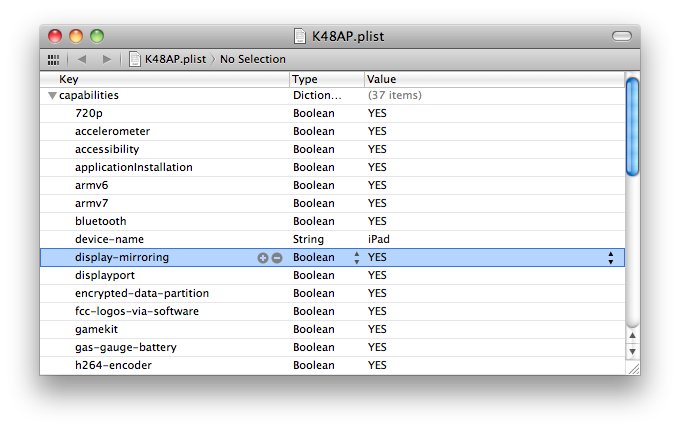Add a row with the plus icon
This screenshot has height=430, width=680.
[262, 258]
